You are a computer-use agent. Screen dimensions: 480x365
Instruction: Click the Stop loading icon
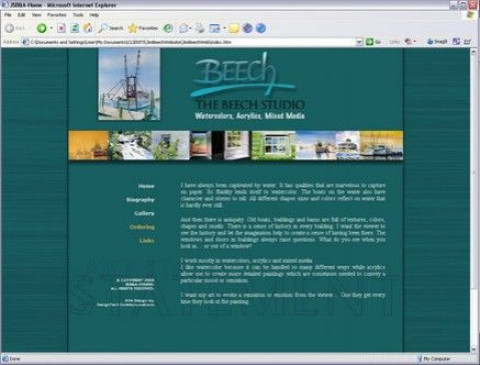click(x=61, y=28)
